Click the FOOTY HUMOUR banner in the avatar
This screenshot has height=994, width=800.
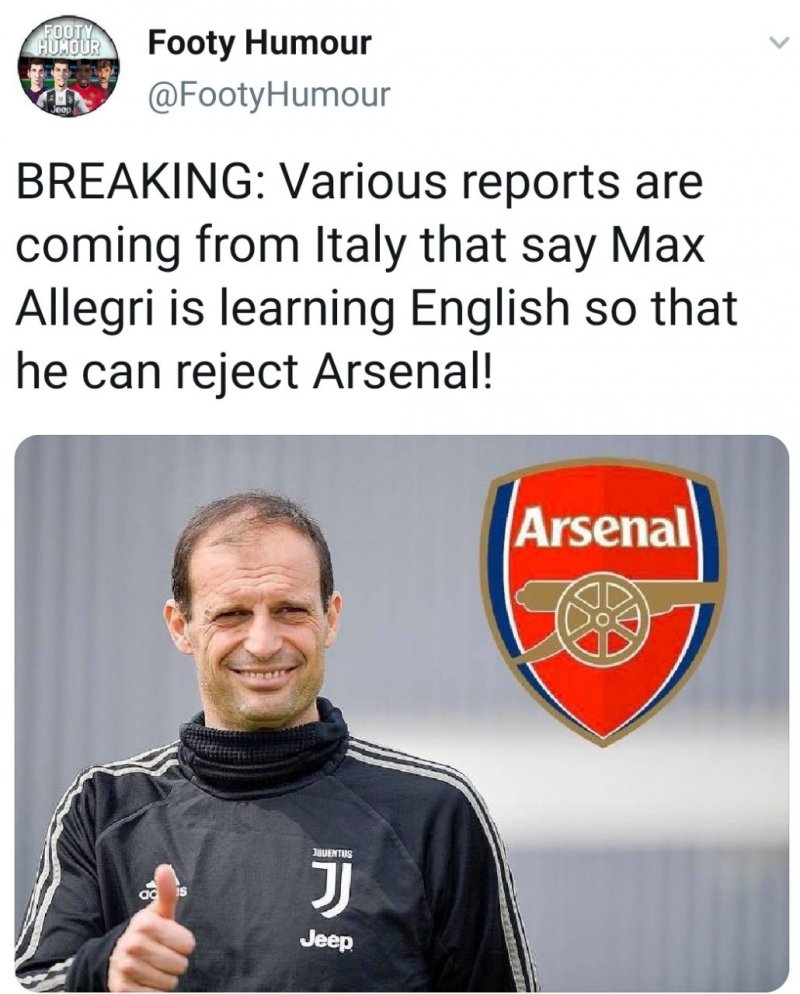pyautogui.click(x=68, y=39)
